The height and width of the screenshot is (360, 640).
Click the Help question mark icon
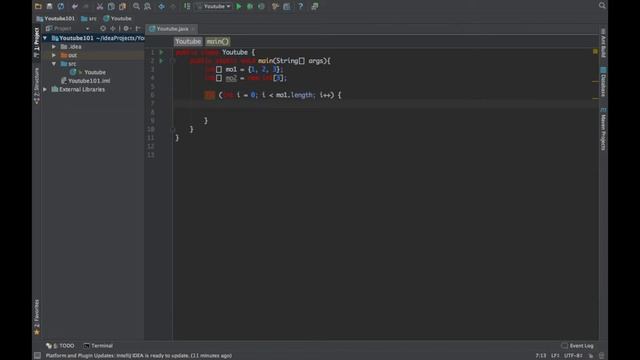(300, 6)
